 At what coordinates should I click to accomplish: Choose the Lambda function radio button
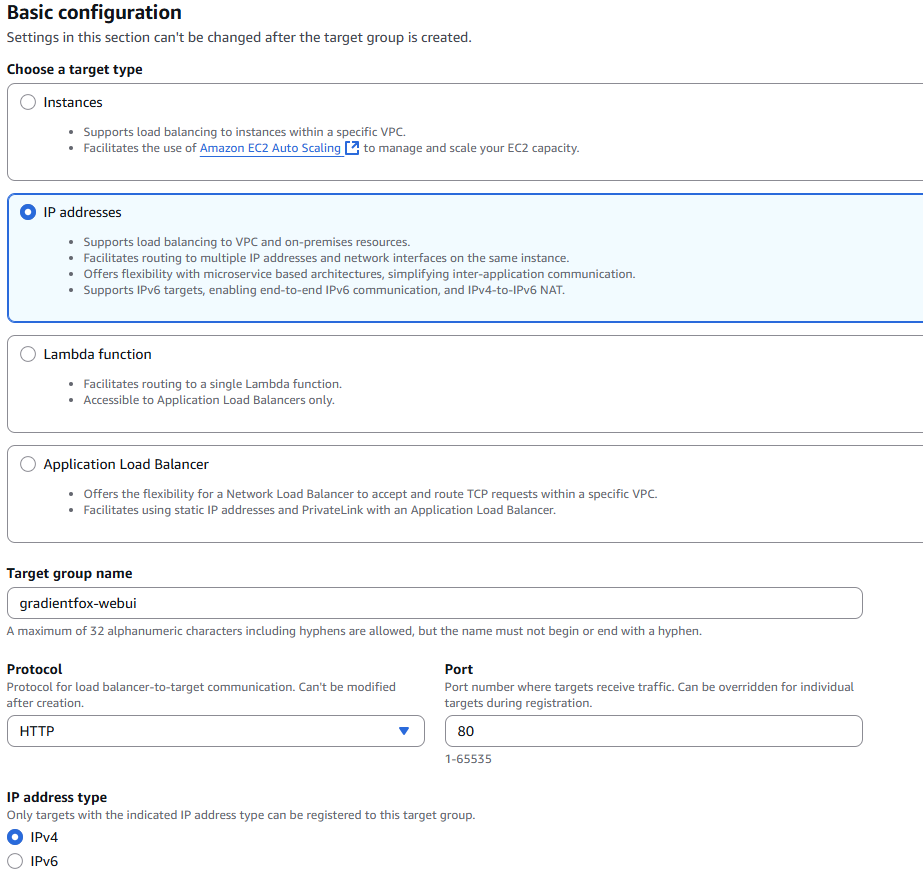point(28,354)
